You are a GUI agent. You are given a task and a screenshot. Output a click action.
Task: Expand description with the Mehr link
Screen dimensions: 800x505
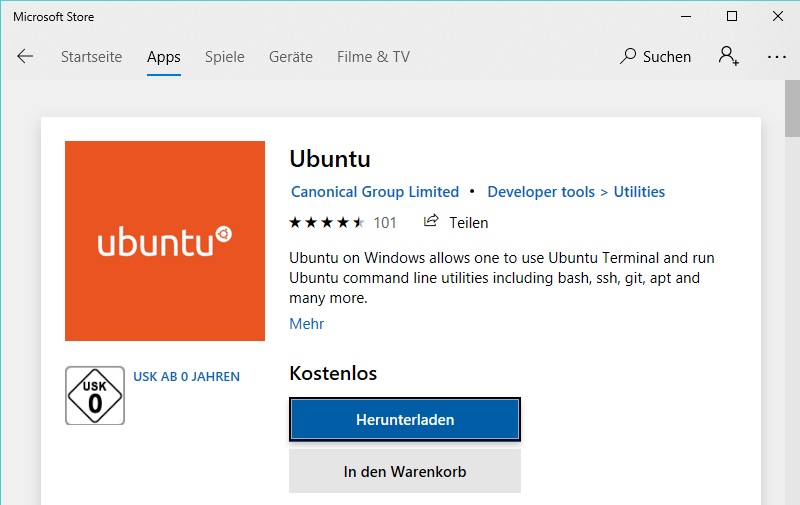click(x=307, y=323)
